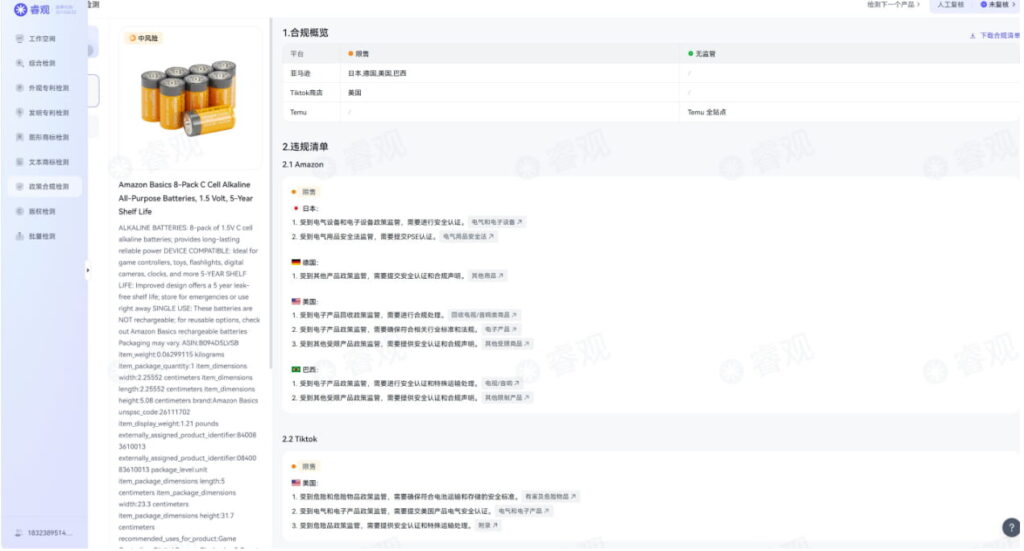Click the 限售 tag in Amazon section
The image size is (1024, 551).
pos(309,193)
